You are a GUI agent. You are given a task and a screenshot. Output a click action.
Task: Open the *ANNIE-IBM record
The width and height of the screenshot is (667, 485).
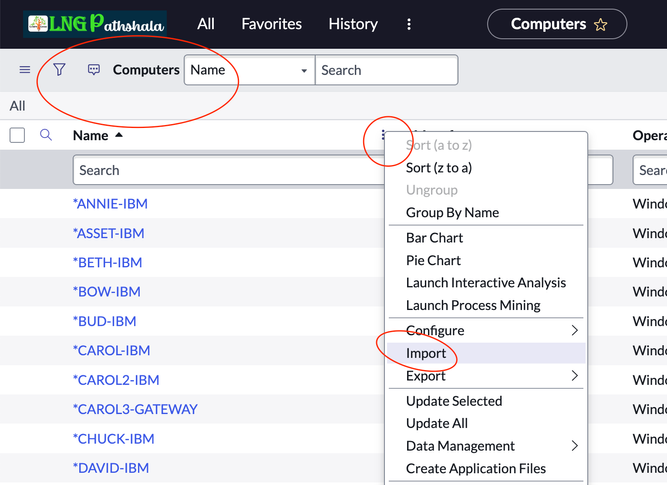(x=110, y=204)
